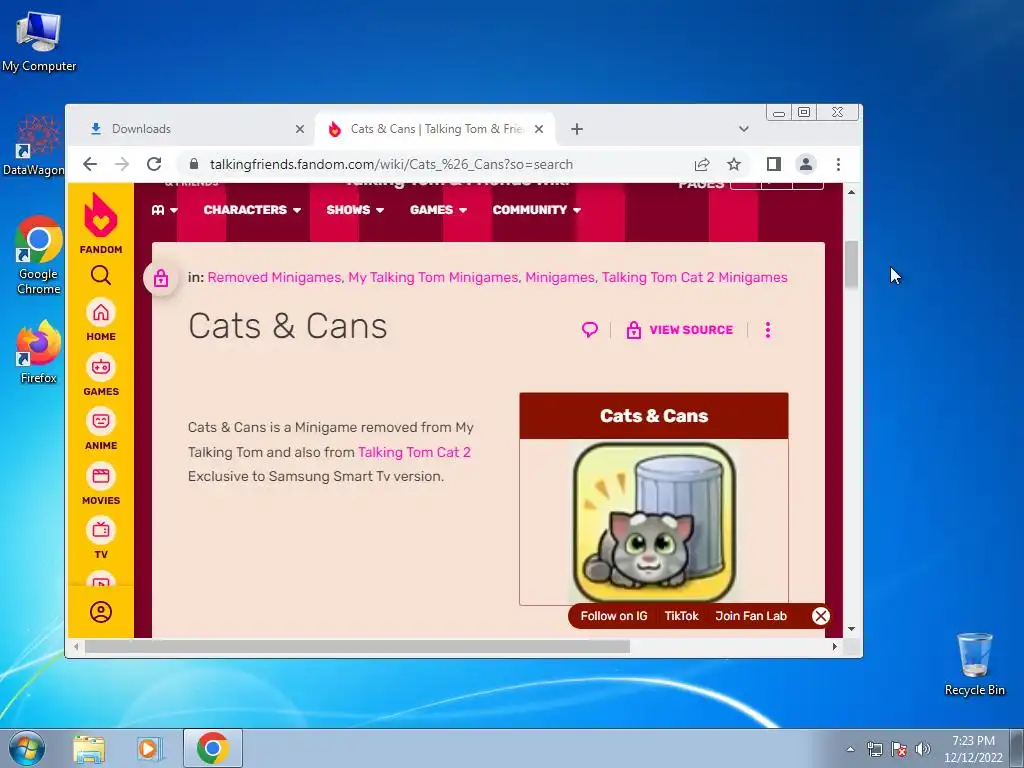The image size is (1024, 768).
Task: Open the Minigames category link
Action: [x=560, y=278]
